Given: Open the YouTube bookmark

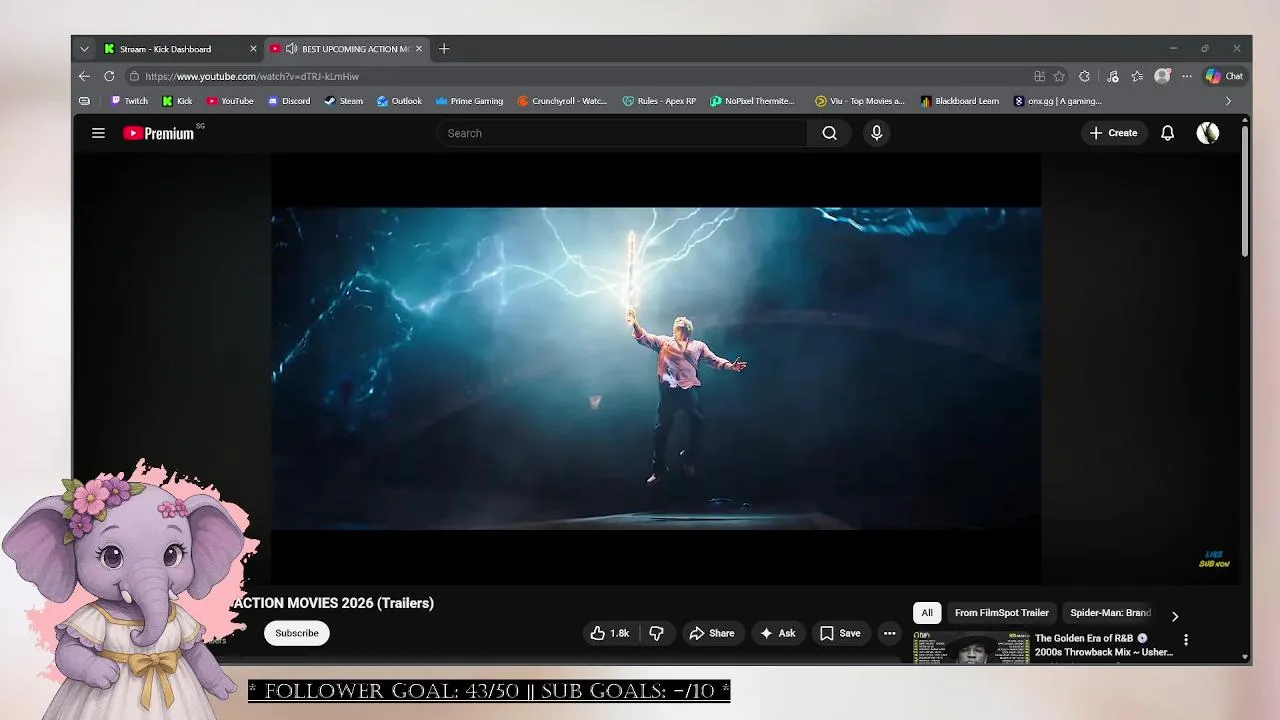Looking at the screenshot, I should coord(230,101).
